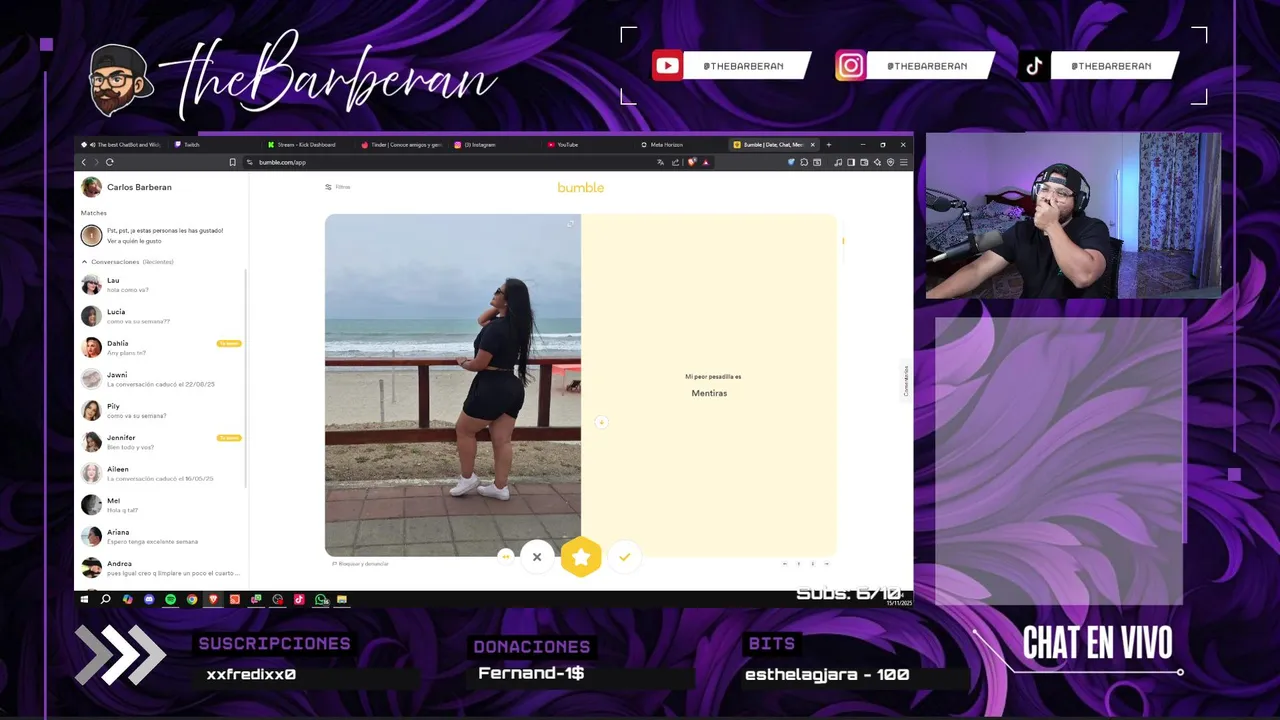Screen dimensions: 1280x720
Task: Click Ver a quién le gusto
Action: 134,241
